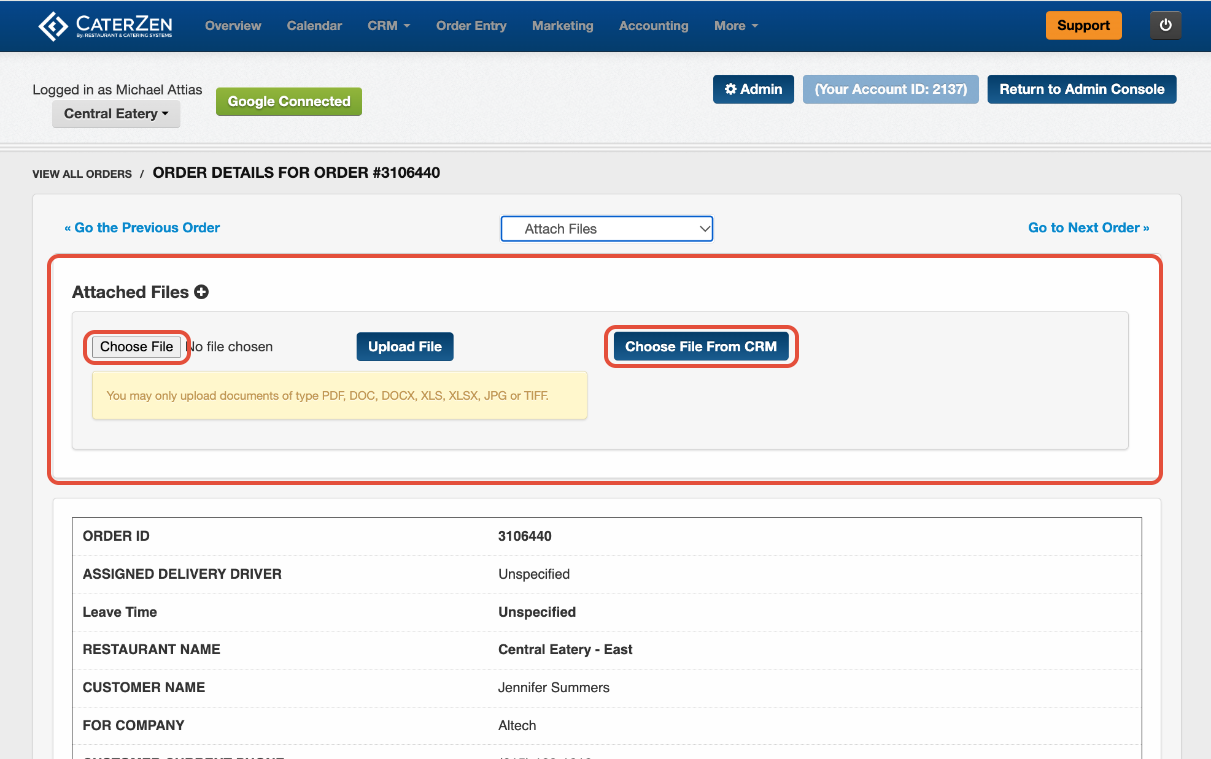
Task: Click the Leave Time Unspecified value
Action: click(537, 612)
